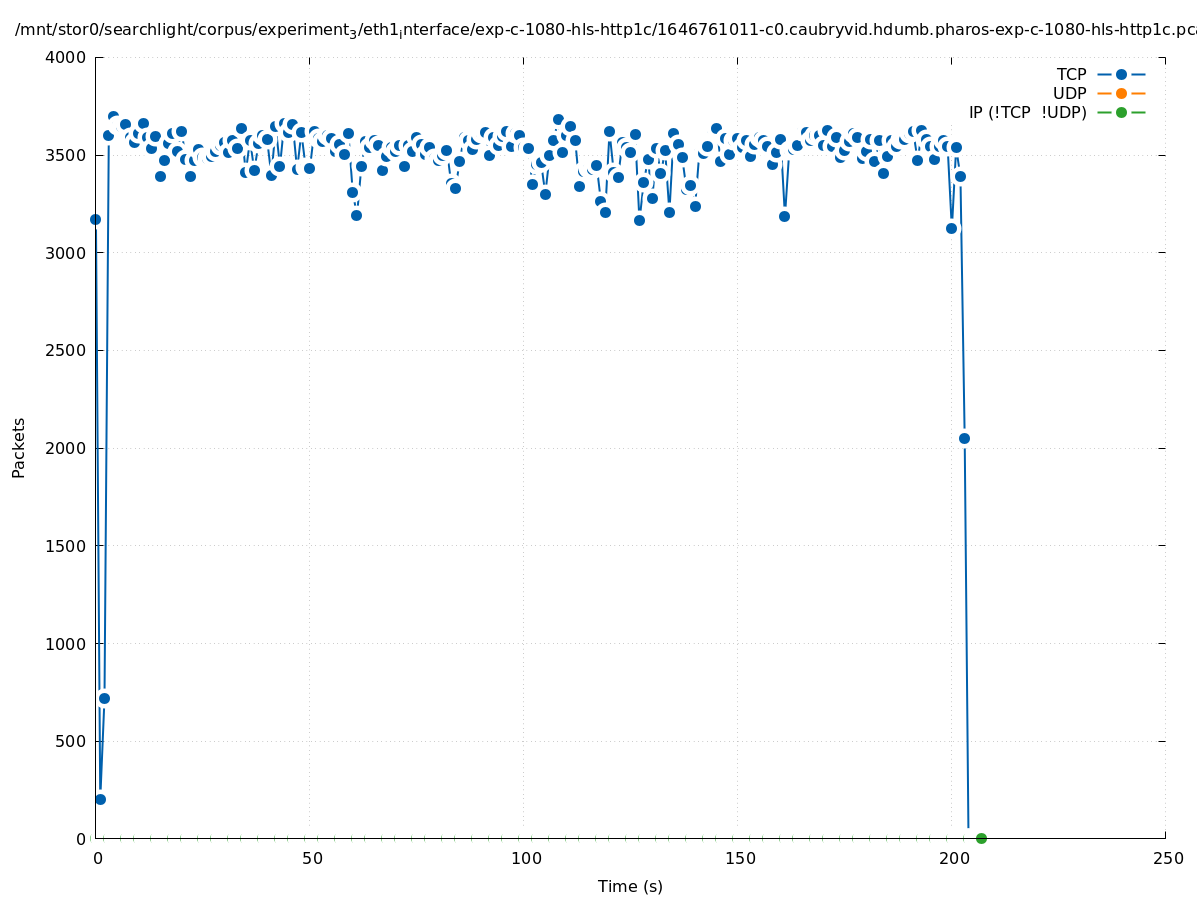The height and width of the screenshot is (900, 1197).
Task: Toggle the UDP series via its legend label
Action: [x=1069, y=93]
